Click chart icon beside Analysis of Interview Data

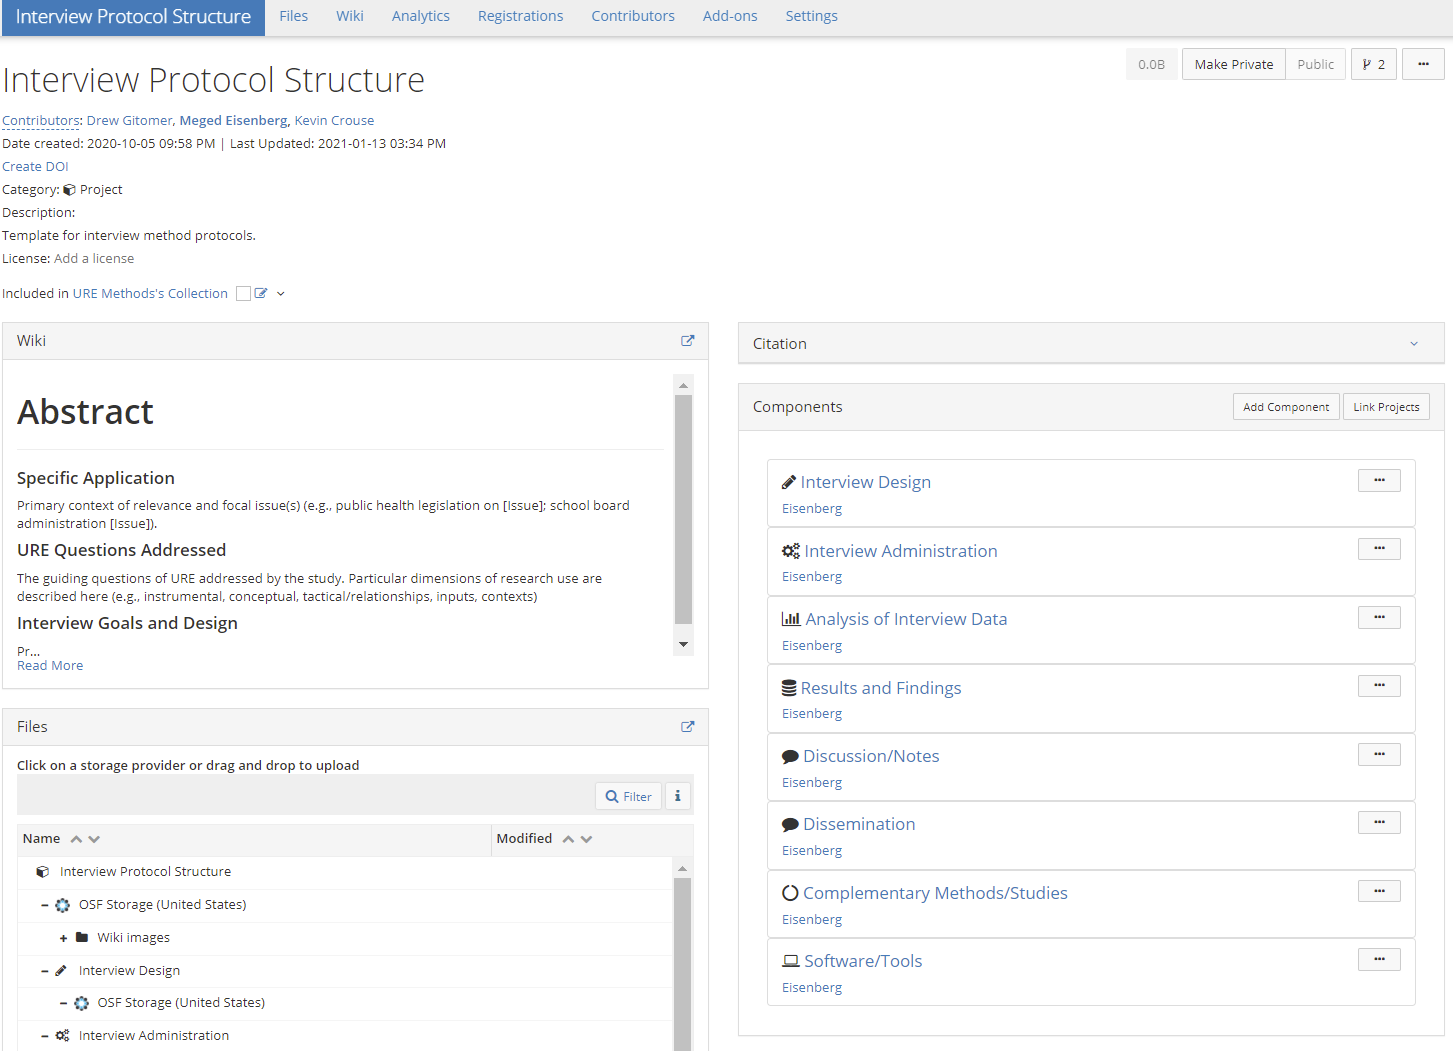point(791,620)
